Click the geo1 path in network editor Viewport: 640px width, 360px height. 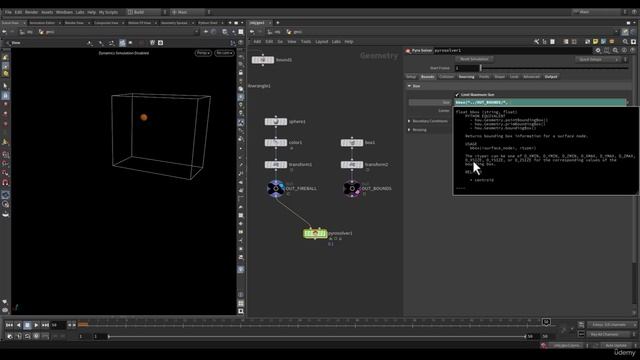point(295,32)
